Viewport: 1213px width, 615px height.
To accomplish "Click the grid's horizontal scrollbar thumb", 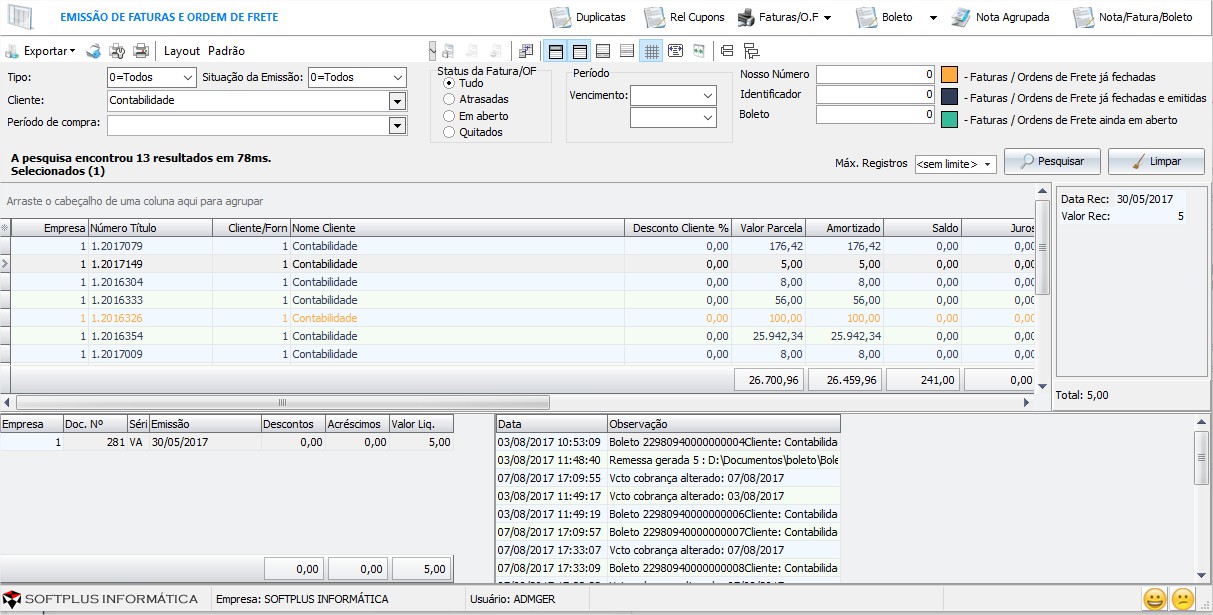I will pyautogui.click(x=281, y=402).
